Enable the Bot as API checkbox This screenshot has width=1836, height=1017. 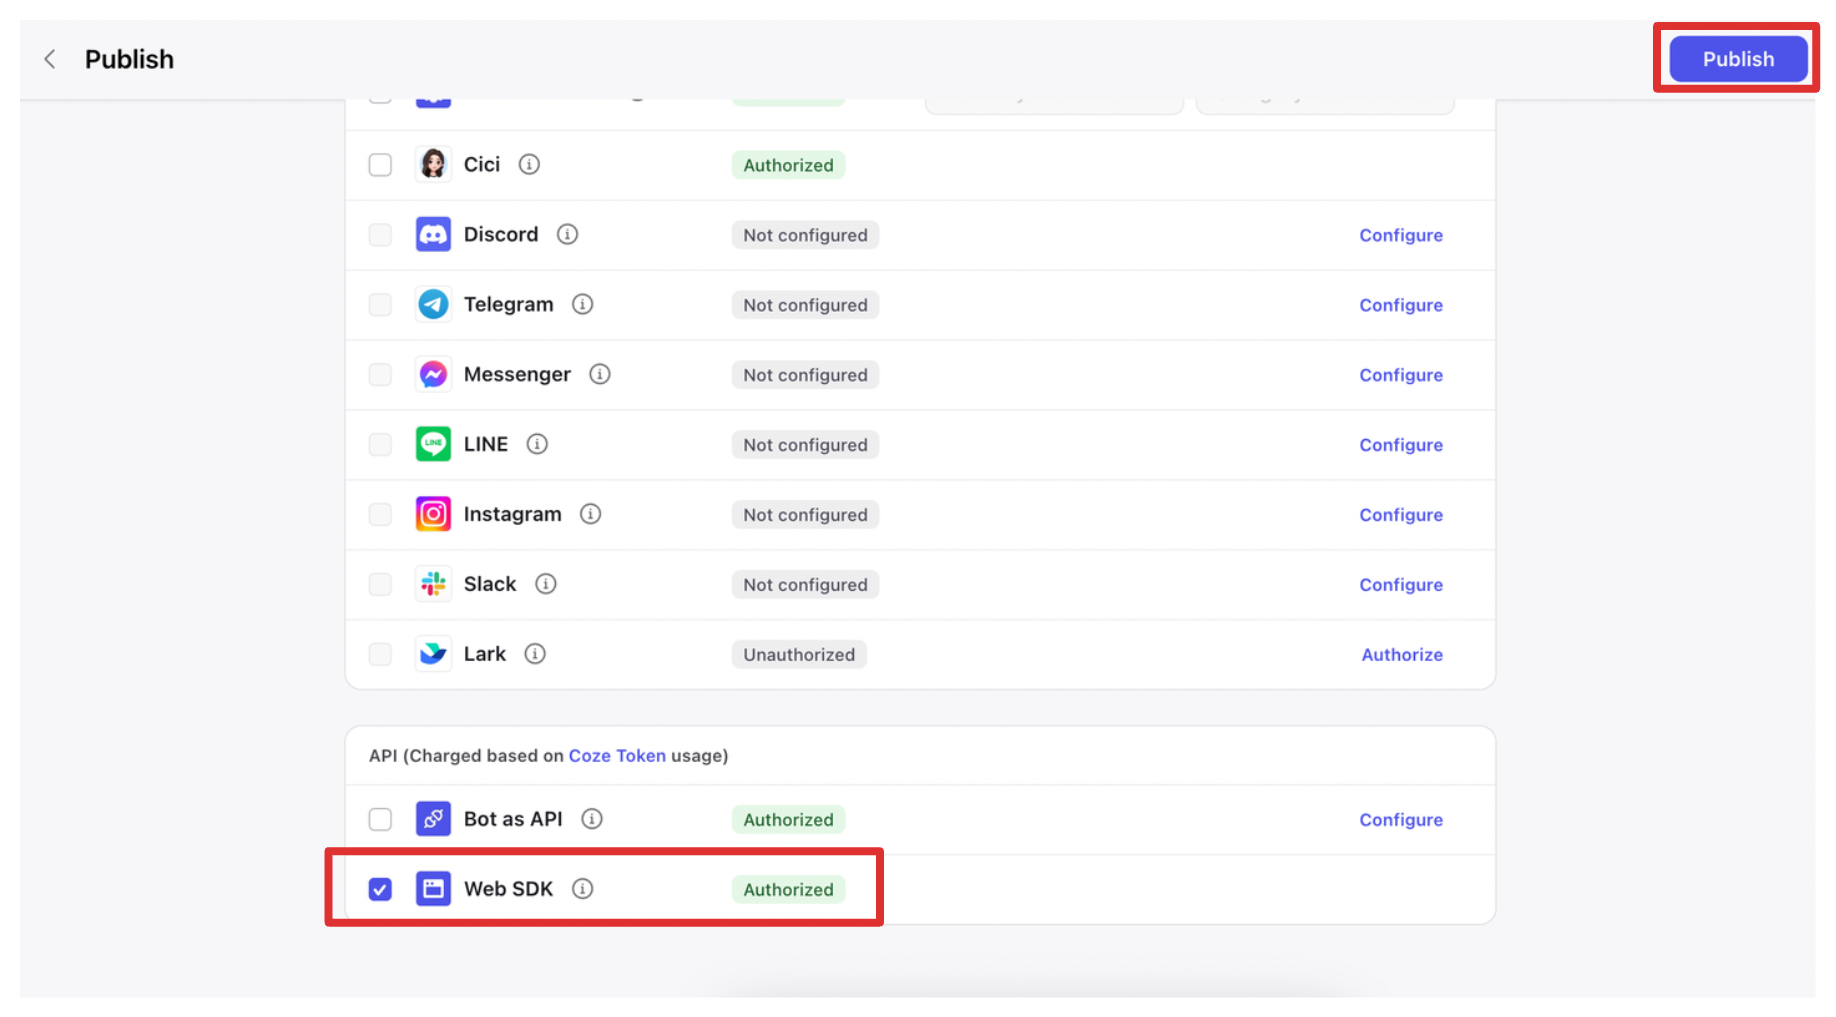(380, 819)
